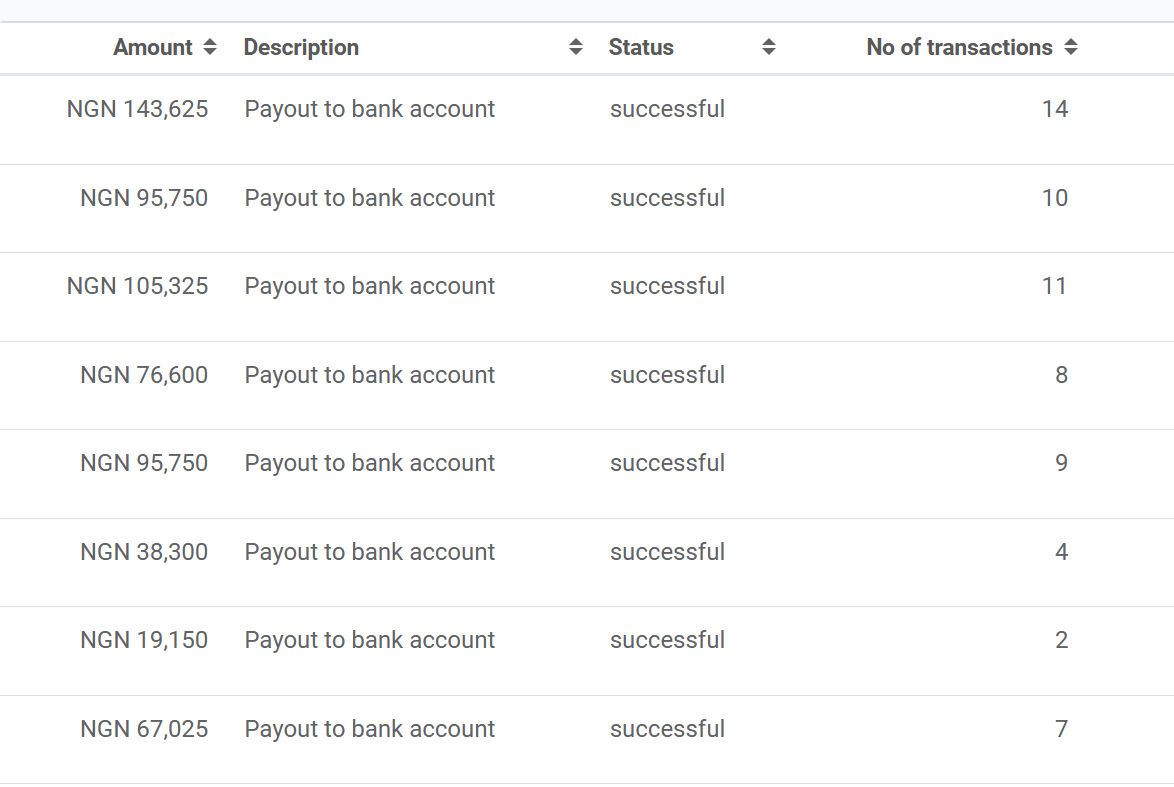Click successful status in NGN 143,625 row

667,109
